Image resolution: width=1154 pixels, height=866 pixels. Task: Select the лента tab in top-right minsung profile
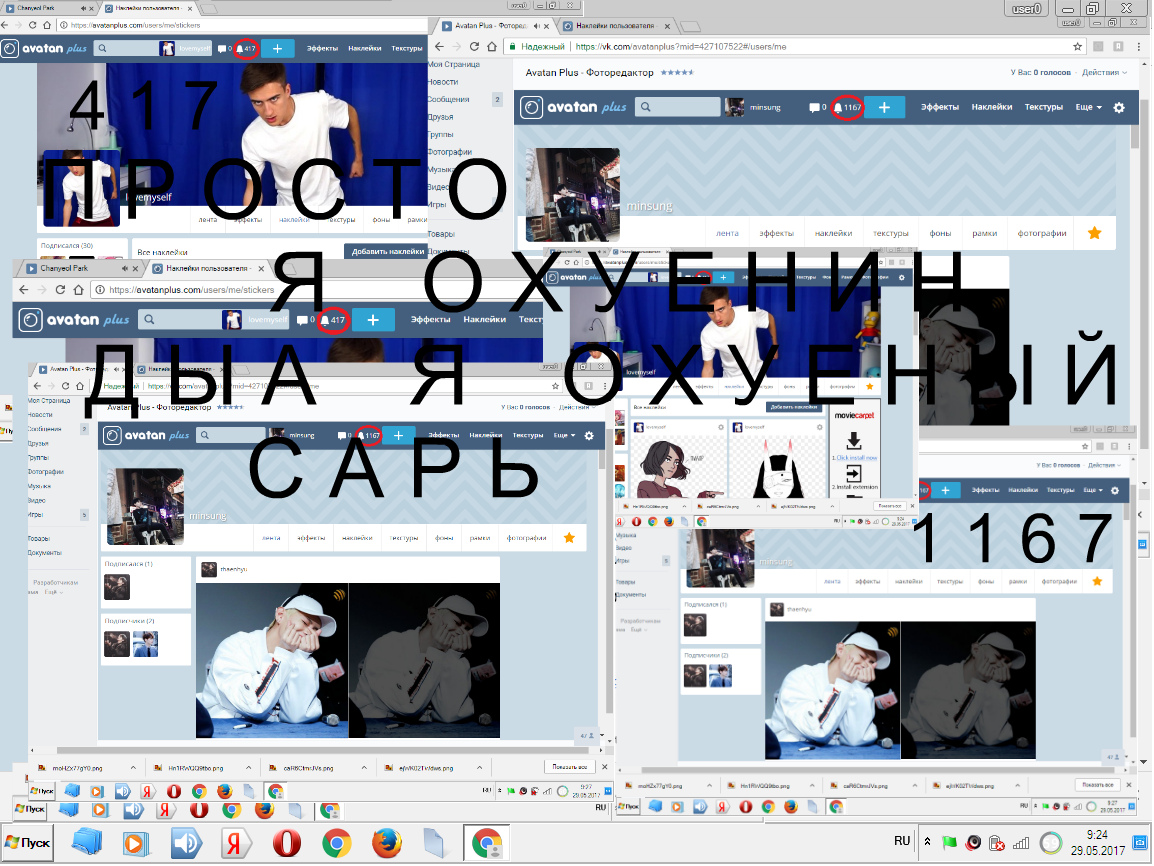[x=727, y=233]
